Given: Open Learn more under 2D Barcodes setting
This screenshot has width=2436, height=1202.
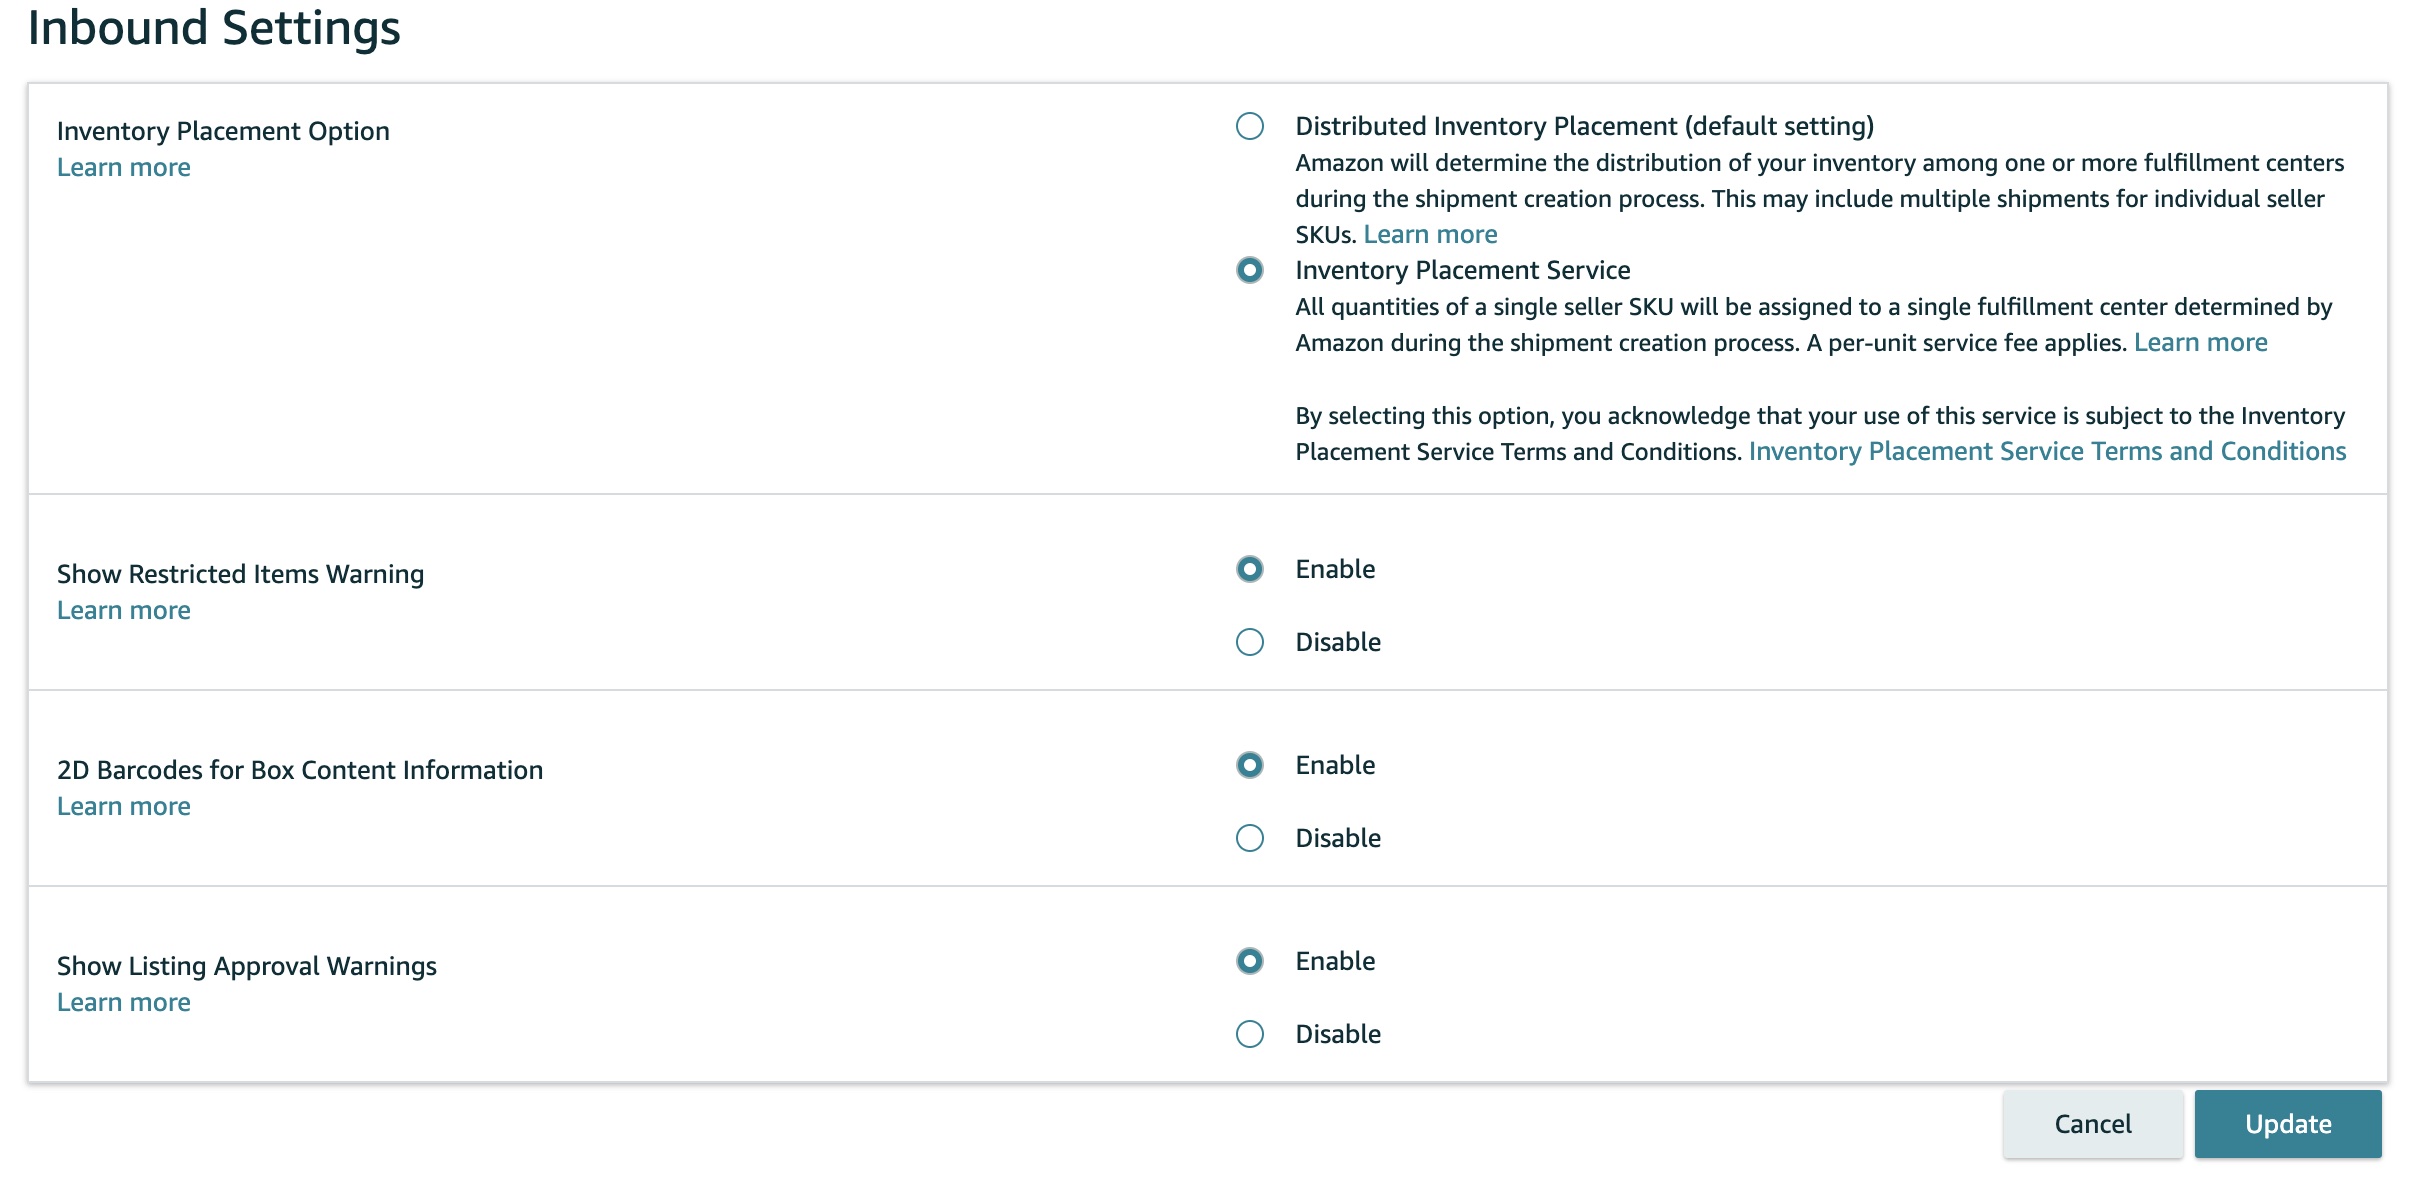Looking at the screenshot, I should coord(124,806).
